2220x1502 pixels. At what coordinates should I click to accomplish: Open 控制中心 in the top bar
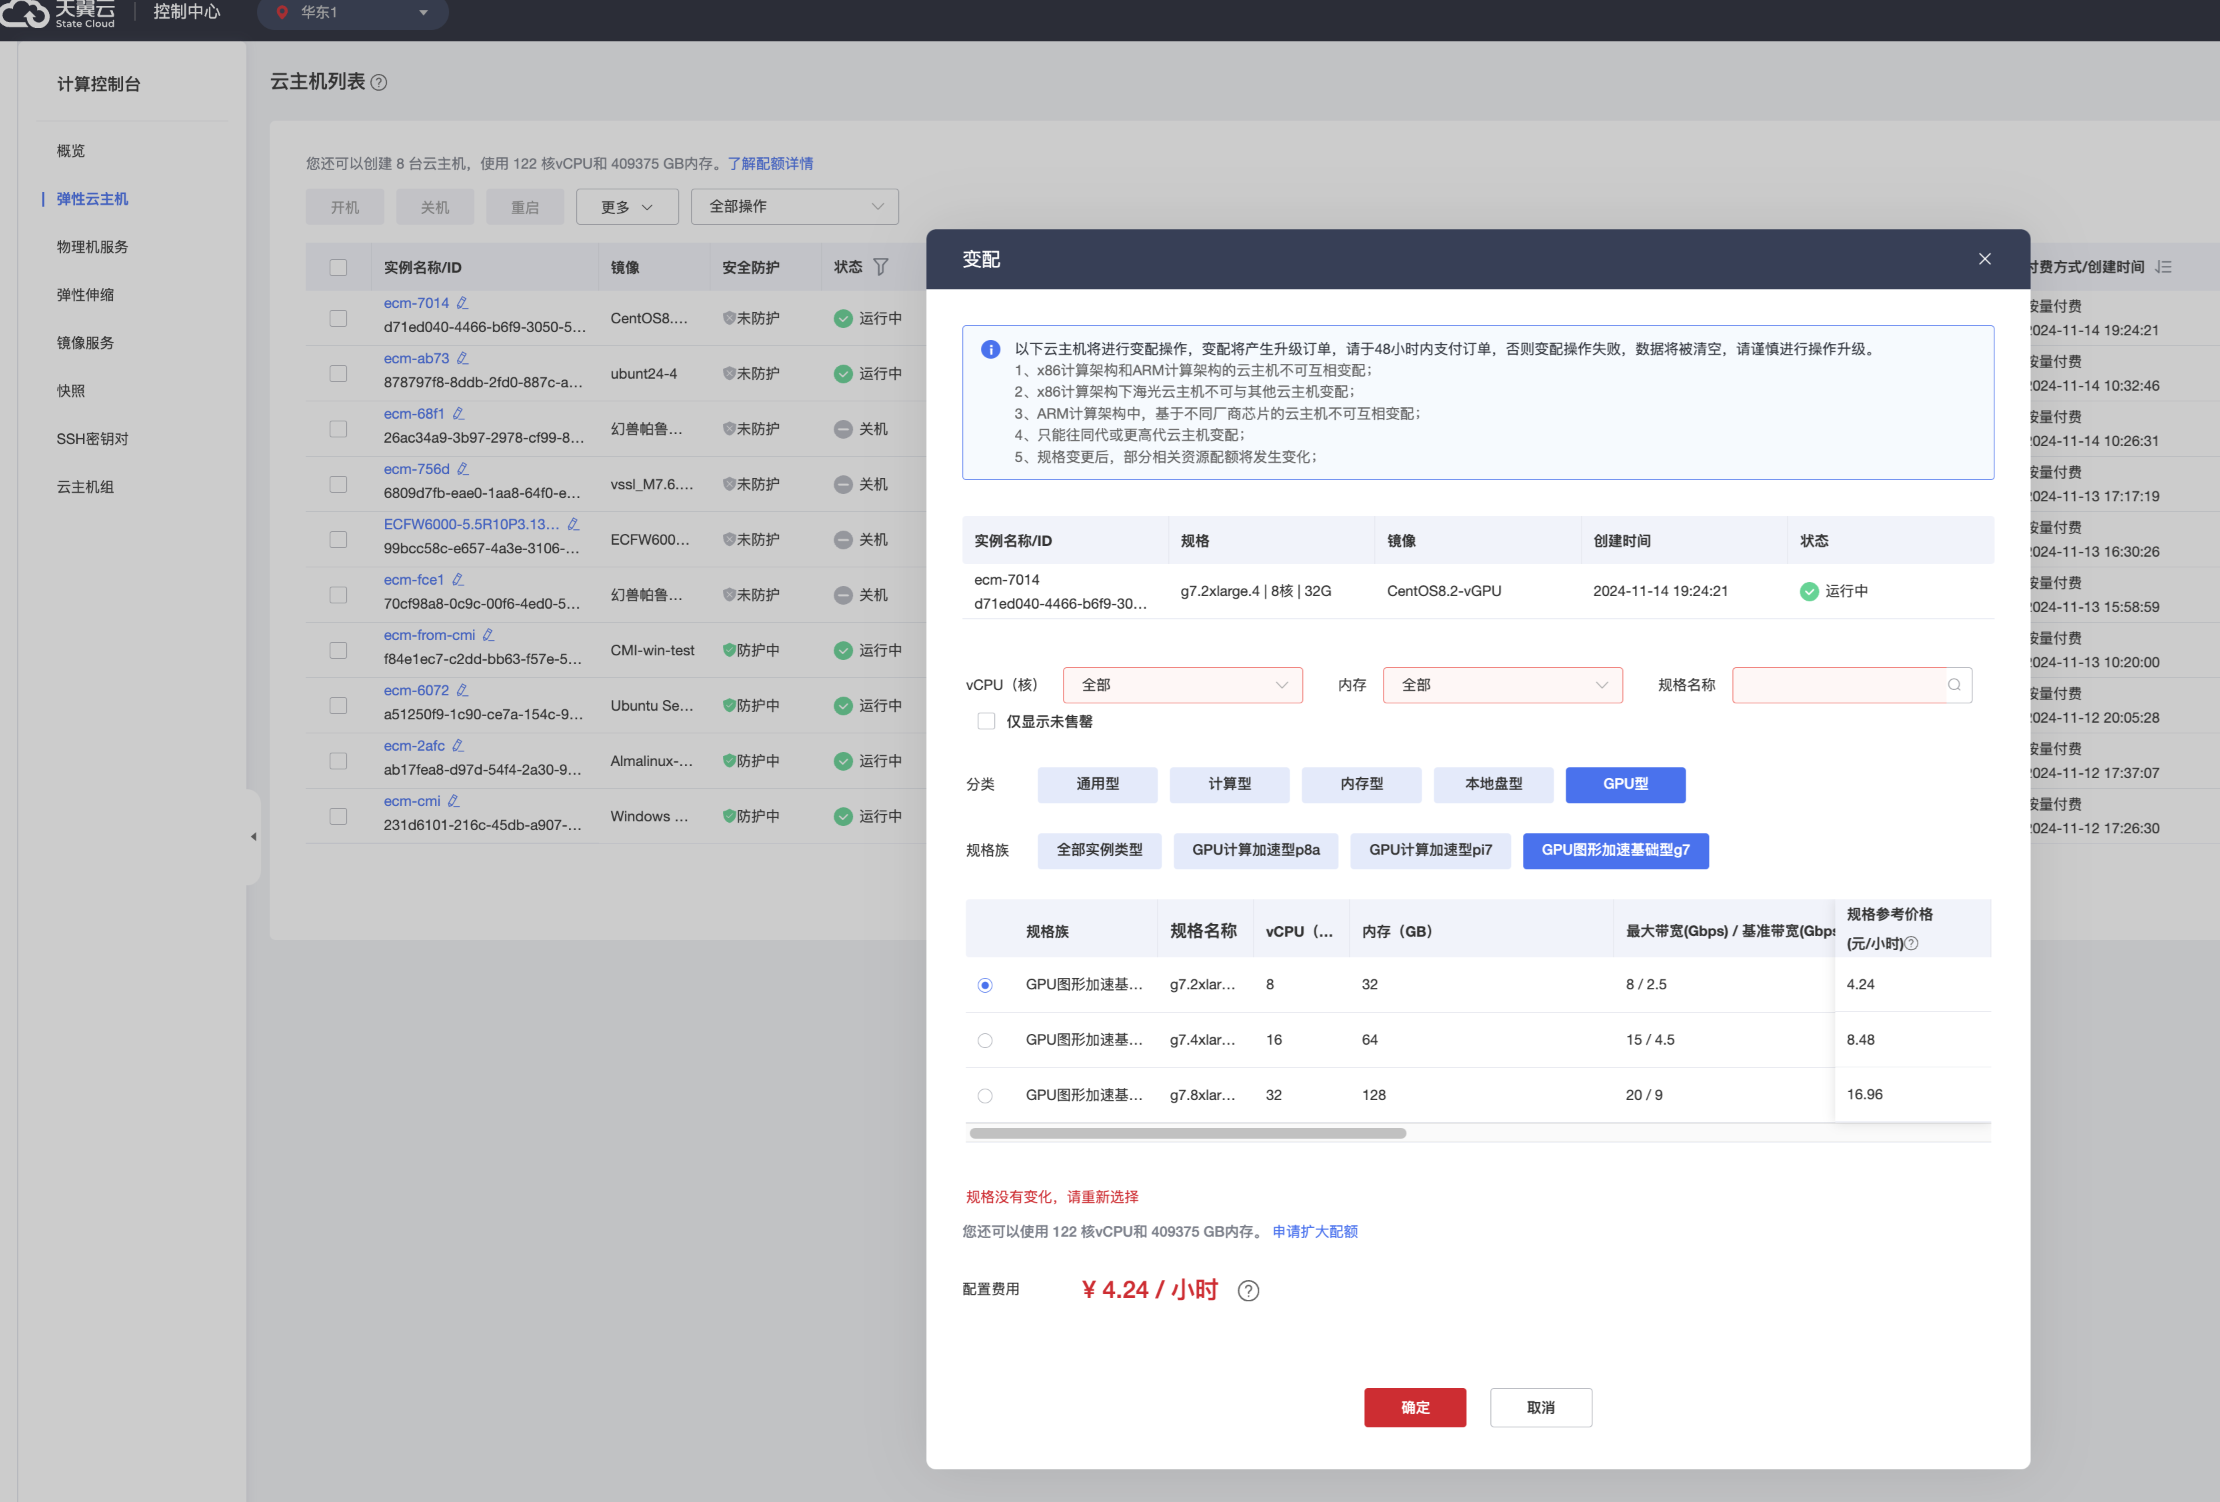(187, 12)
